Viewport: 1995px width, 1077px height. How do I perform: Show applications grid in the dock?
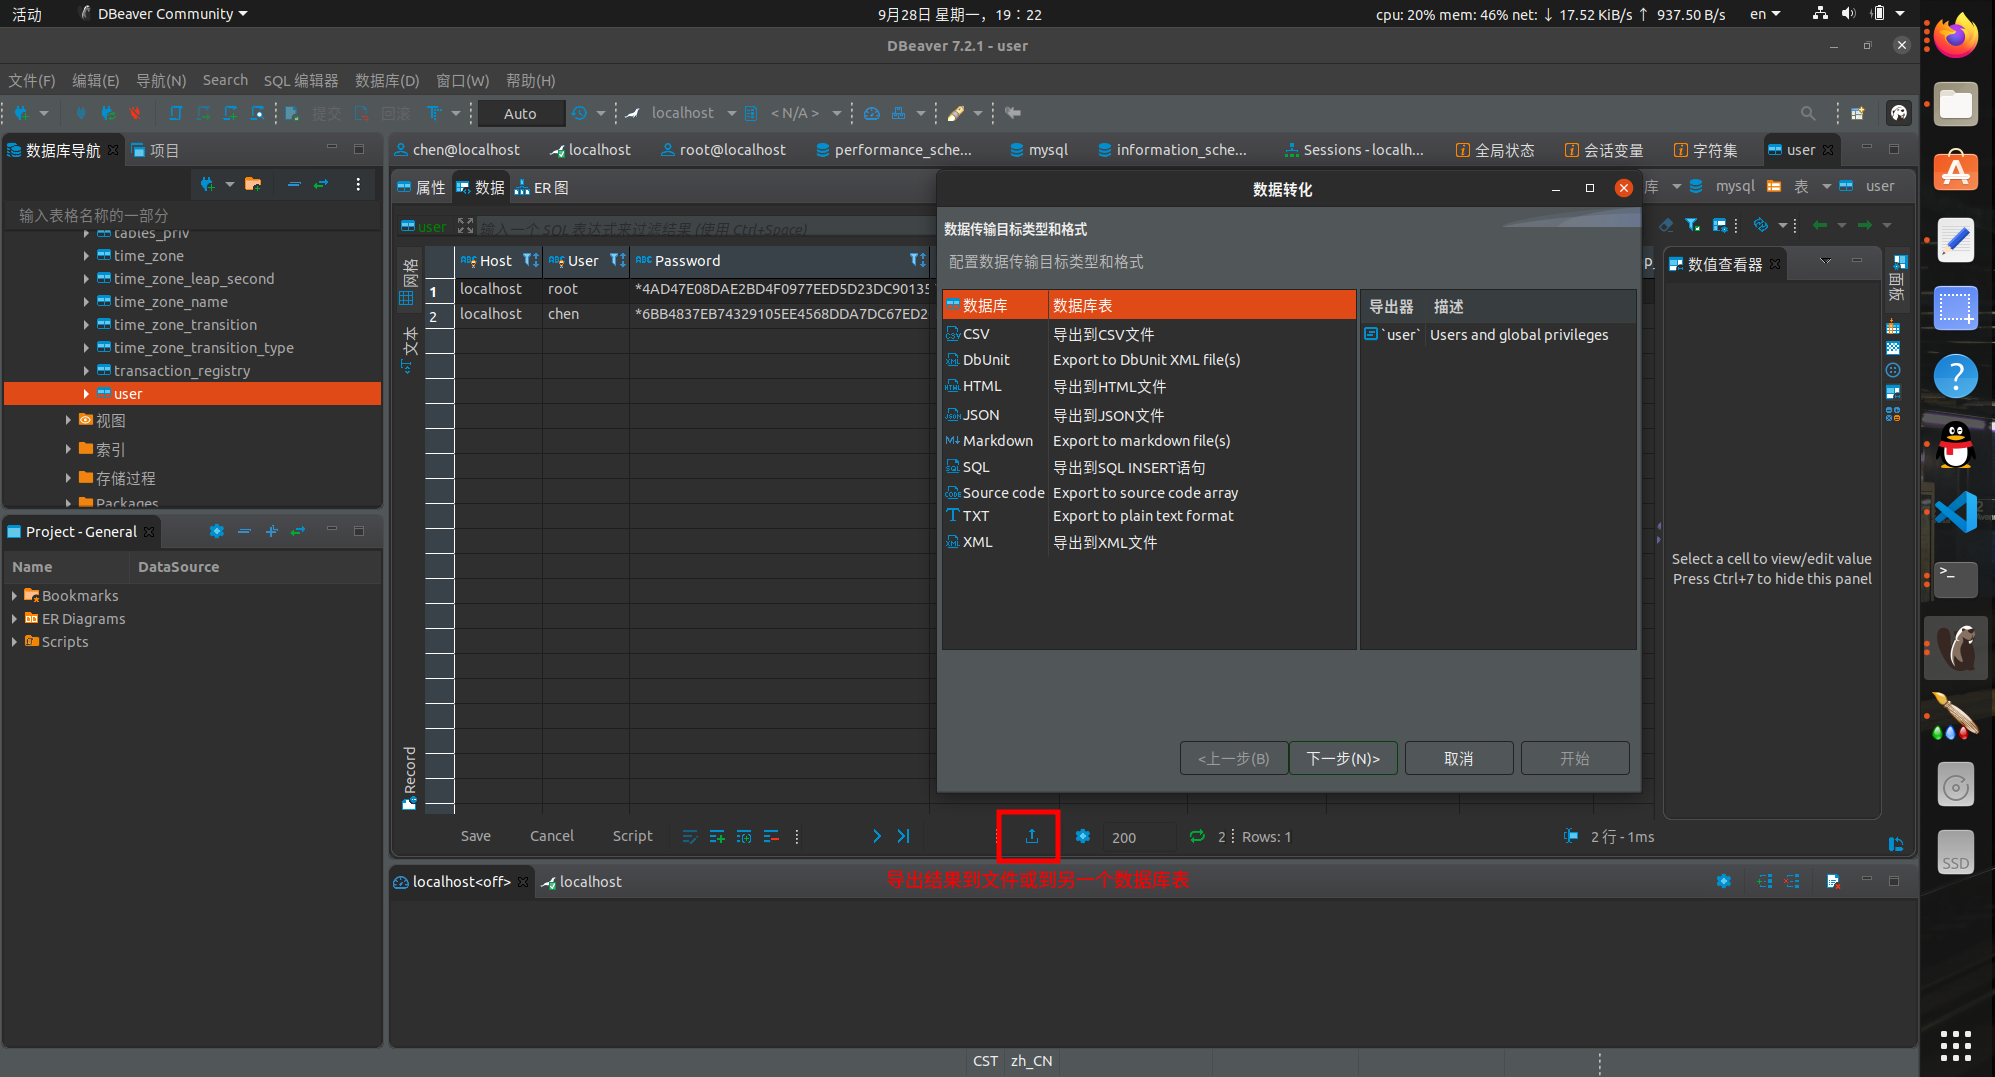1956,1045
